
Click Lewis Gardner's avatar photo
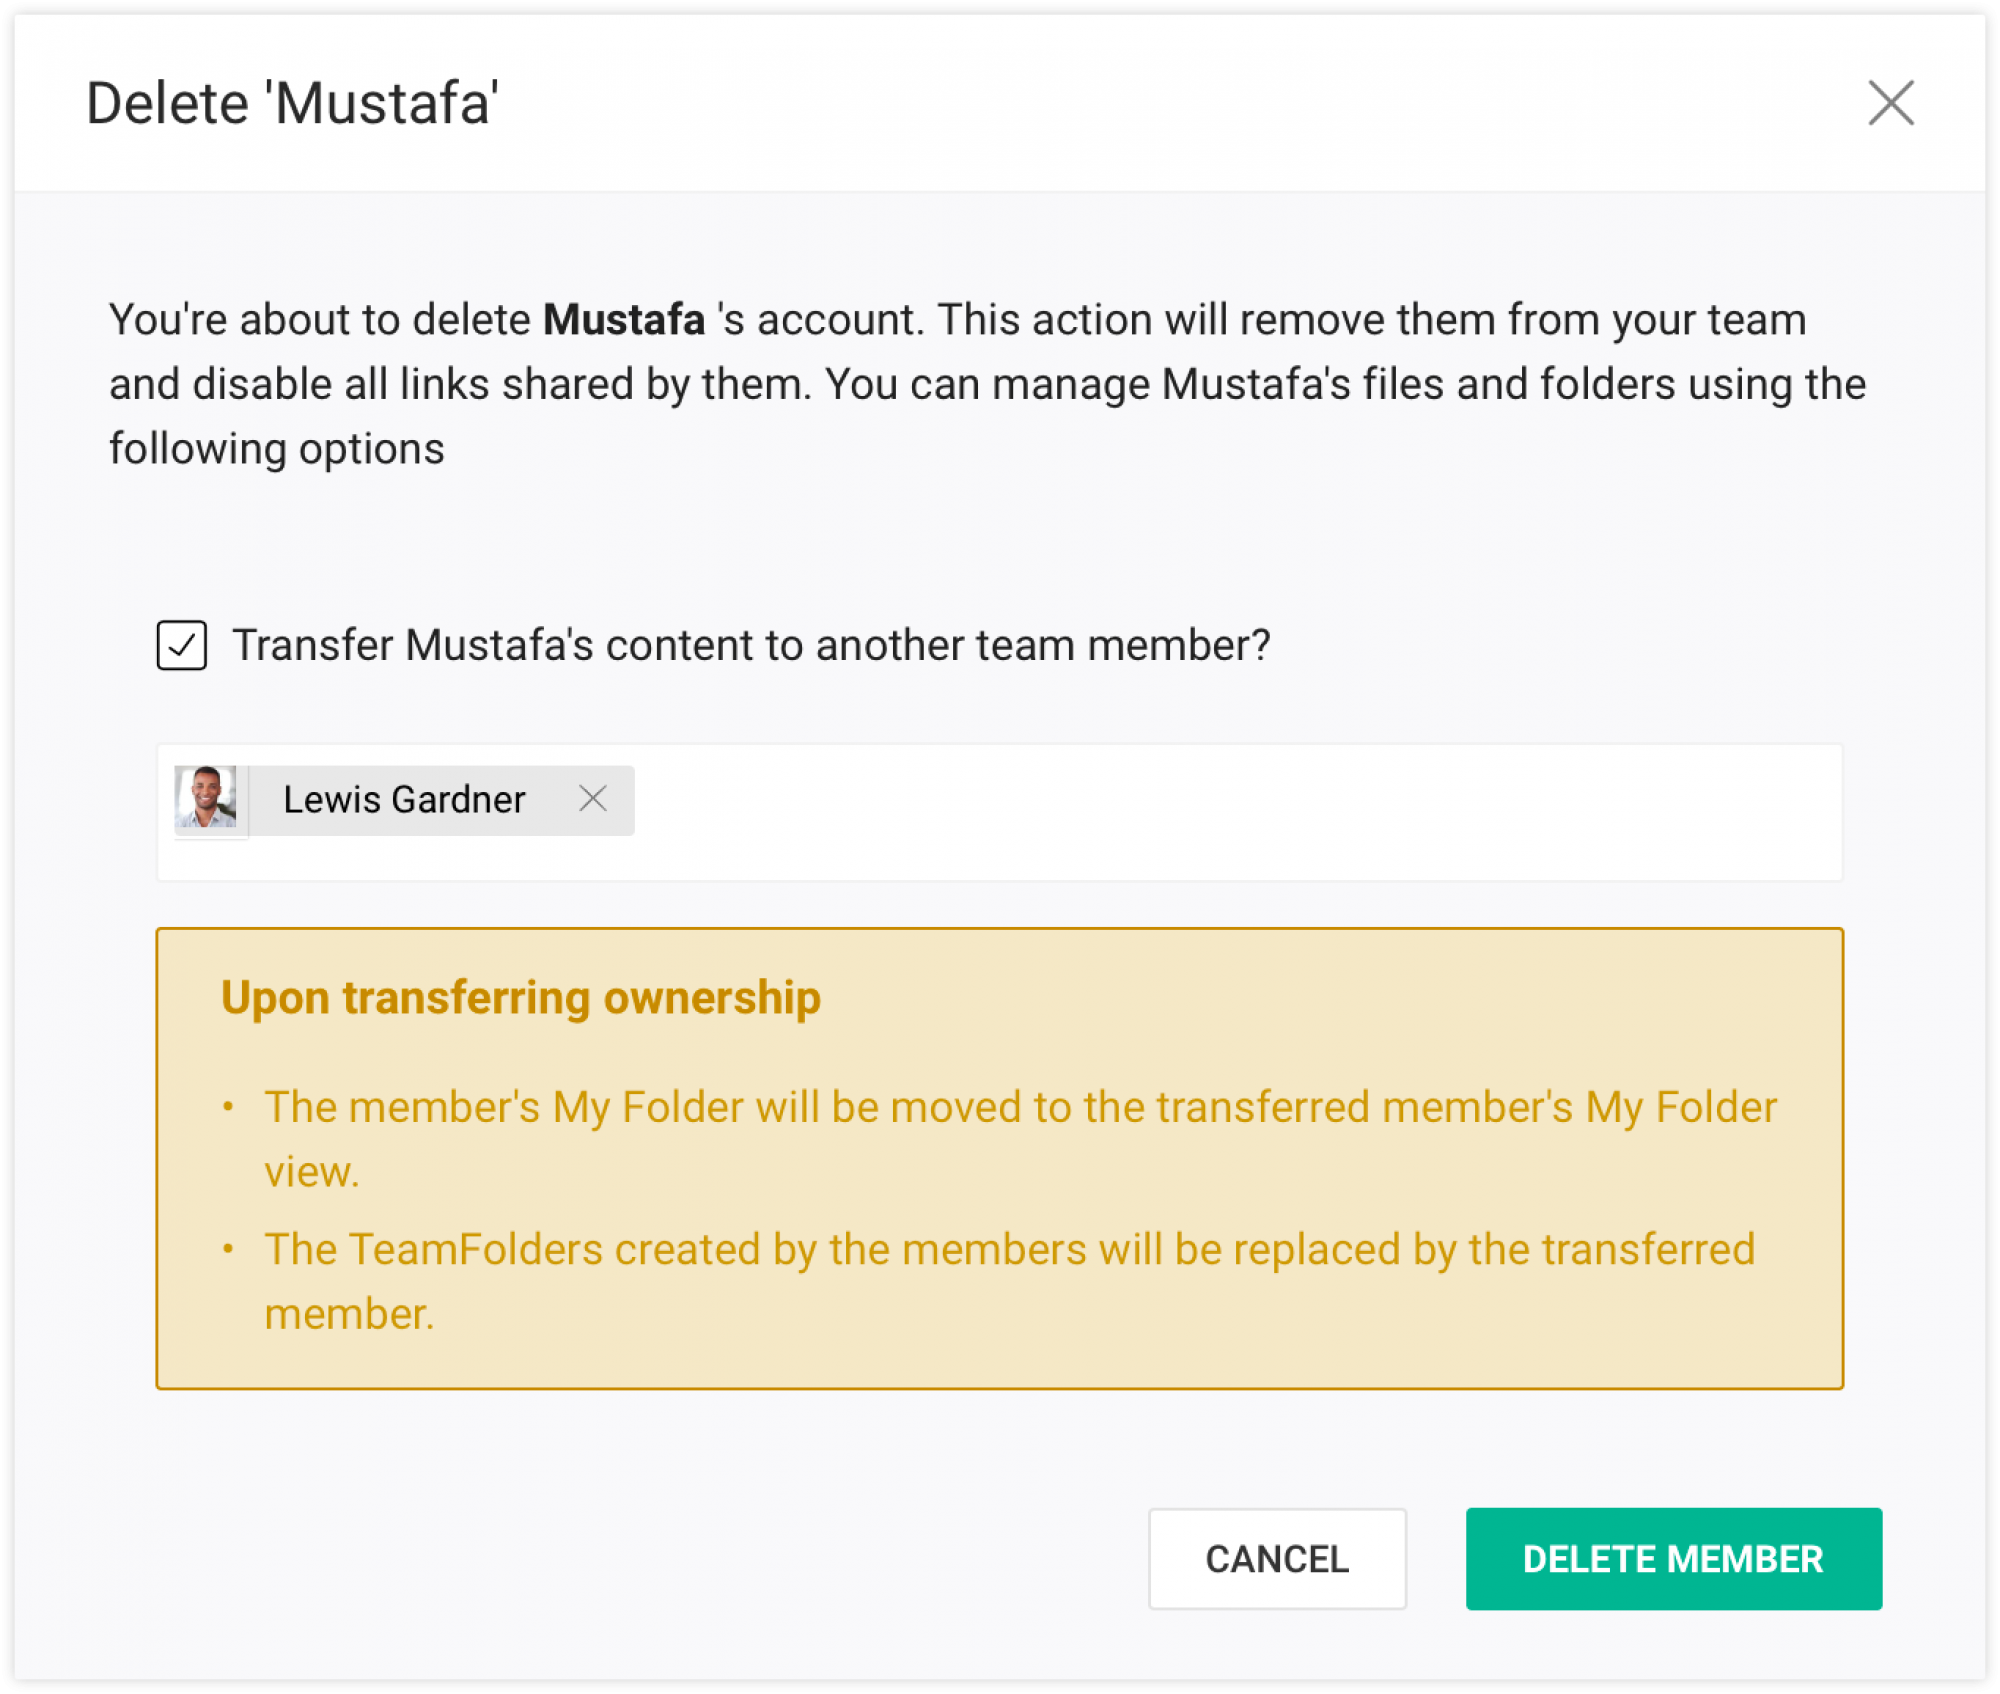[206, 797]
